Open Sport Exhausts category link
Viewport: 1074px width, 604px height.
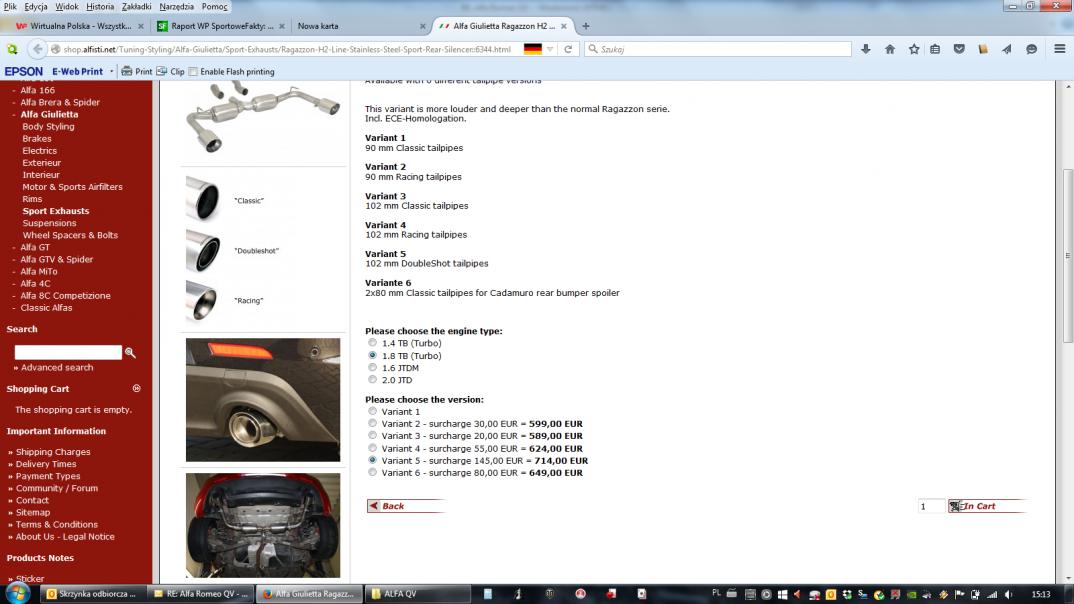(x=55, y=211)
